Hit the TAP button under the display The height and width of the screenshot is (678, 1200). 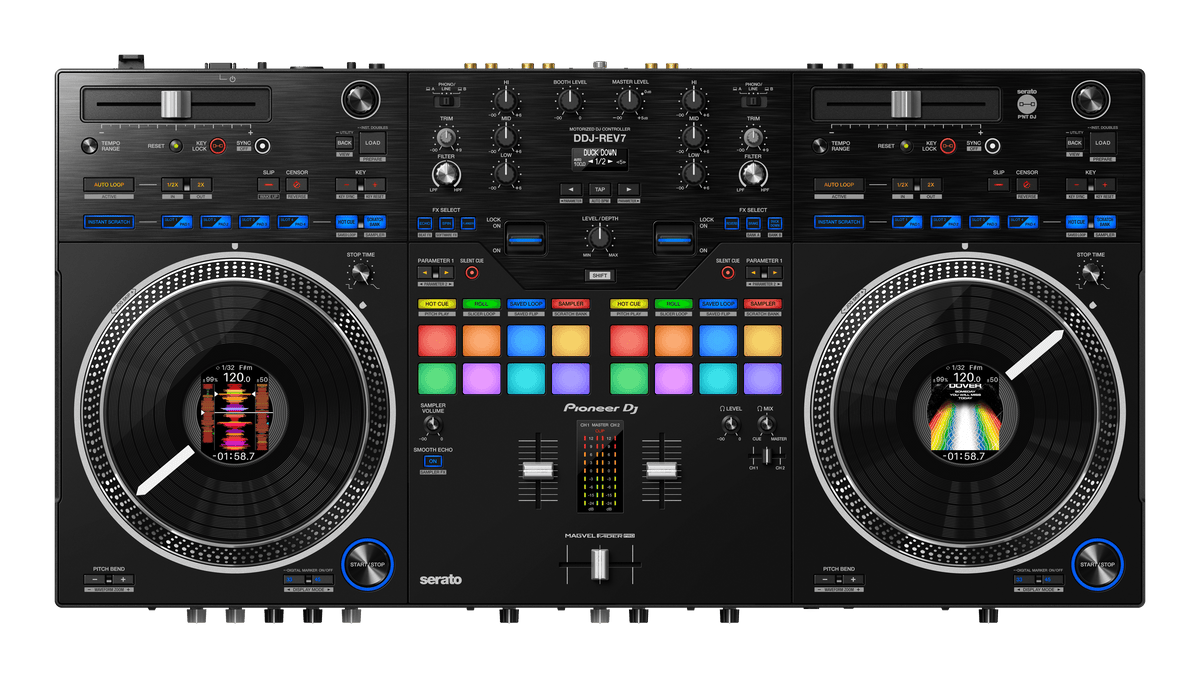point(600,188)
